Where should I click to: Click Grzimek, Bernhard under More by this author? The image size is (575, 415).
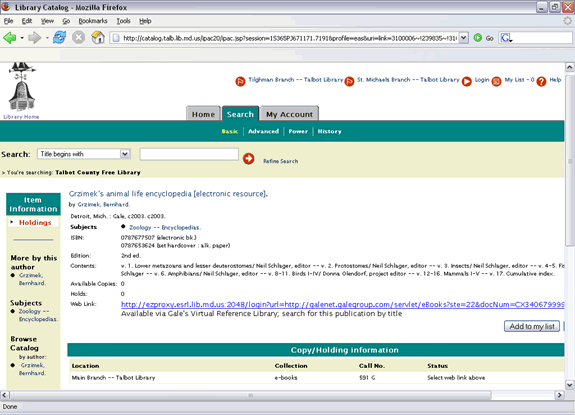pyautogui.click(x=32, y=279)
